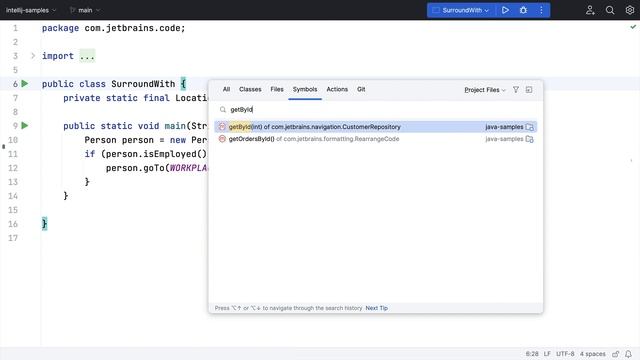
Task: Click the green inspection checkmark
Action: (633, 27)
